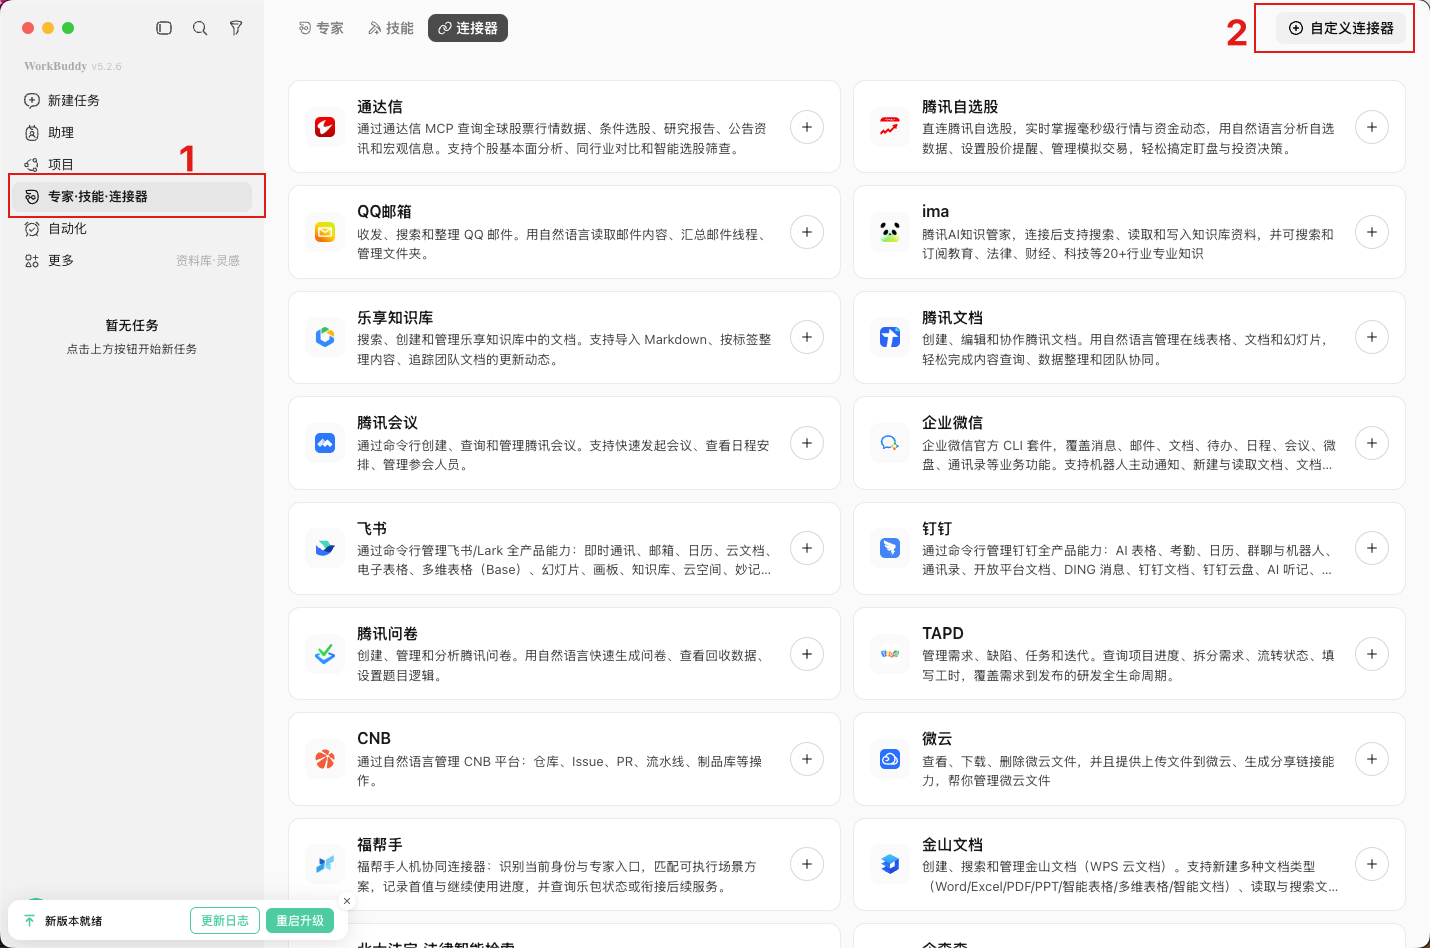
Task: Add the 腾讯会议 connector
Action: 807,443
